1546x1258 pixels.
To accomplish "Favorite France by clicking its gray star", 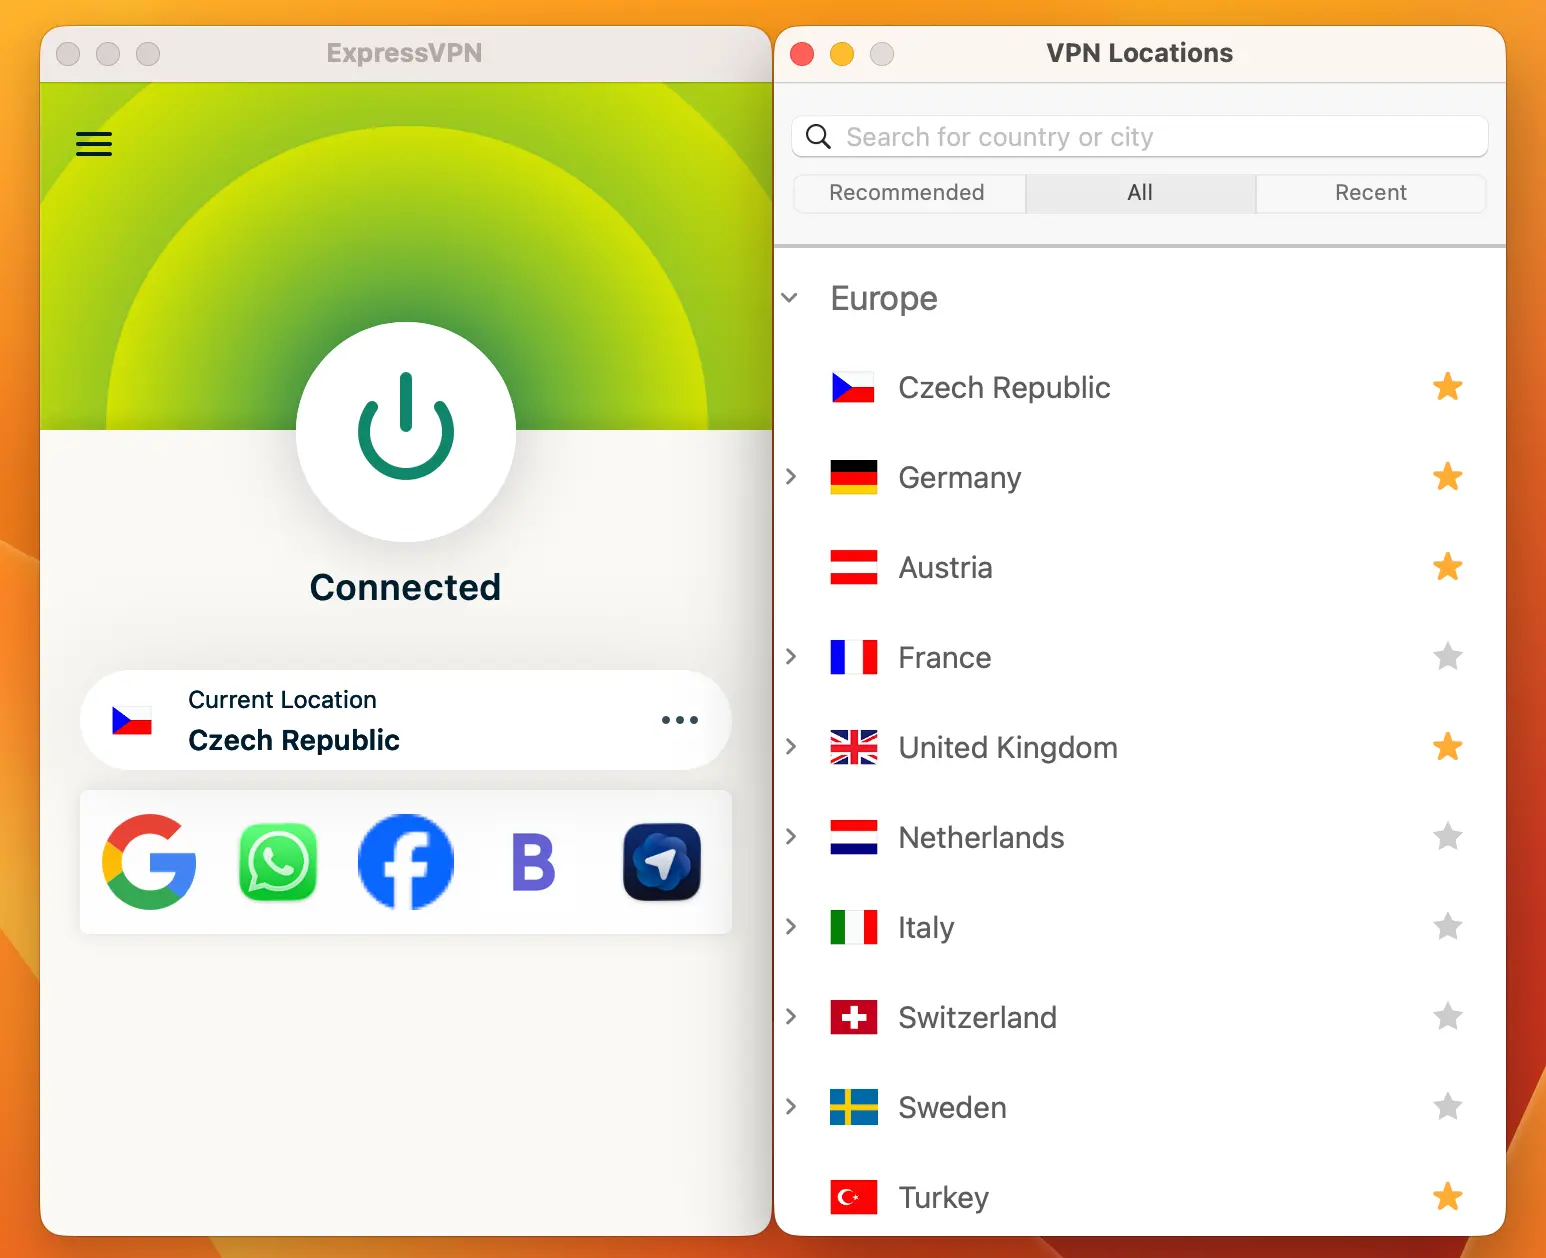I will (1447, 657).
